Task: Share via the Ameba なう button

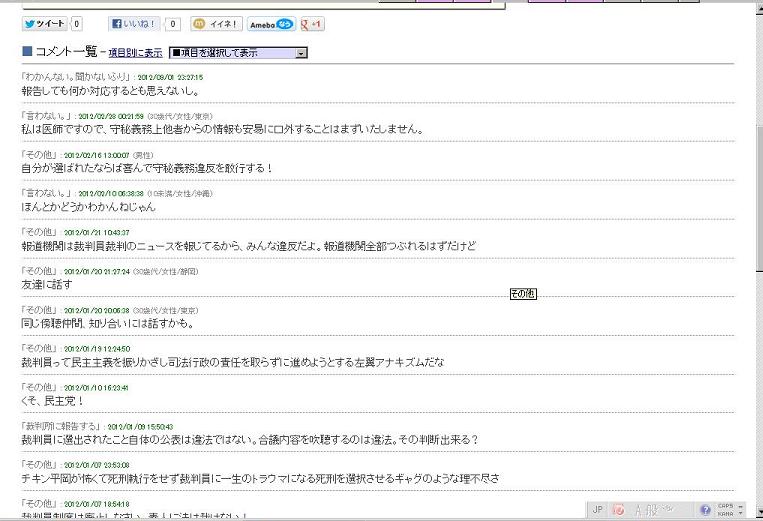Action: tap(271, 24)
